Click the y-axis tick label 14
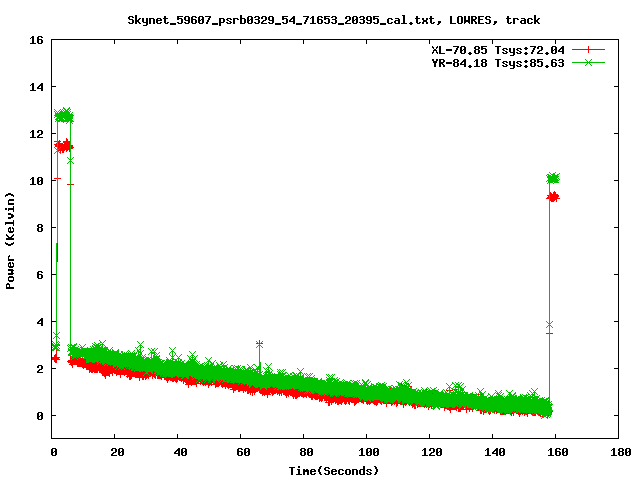Image resolution: width=640 pixels, height=480 pixels. [36, 87]
